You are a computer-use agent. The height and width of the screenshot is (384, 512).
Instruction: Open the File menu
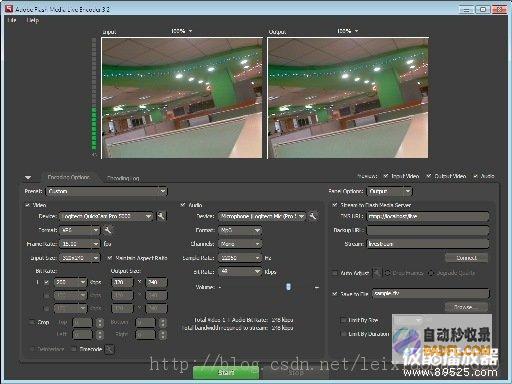[x=12, y=20]
